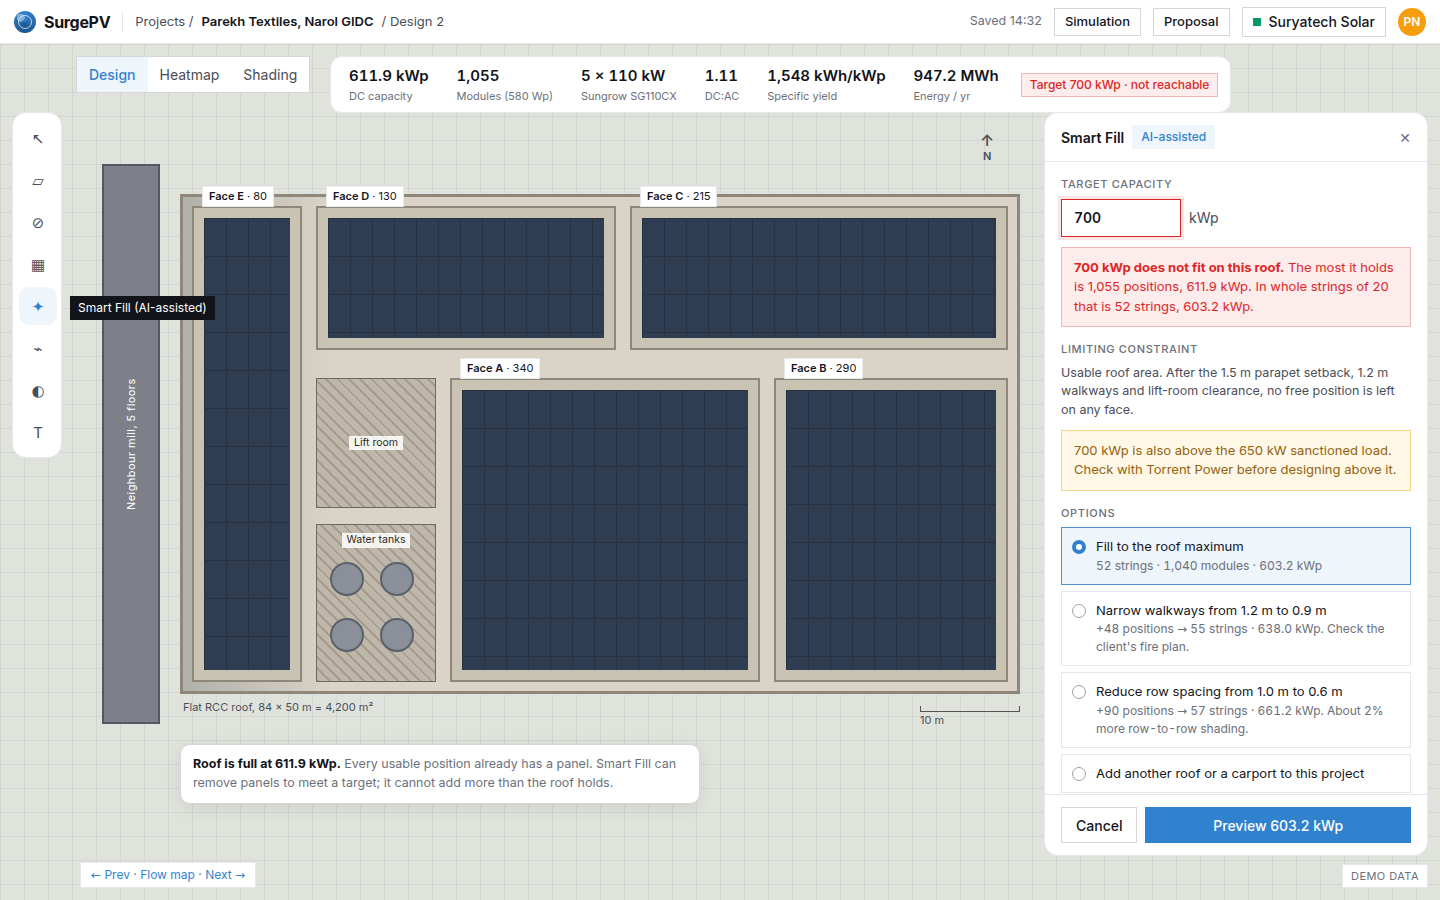Click the Water tanks obstruction label
The image size is (1440, 900).
pos(376,539)
